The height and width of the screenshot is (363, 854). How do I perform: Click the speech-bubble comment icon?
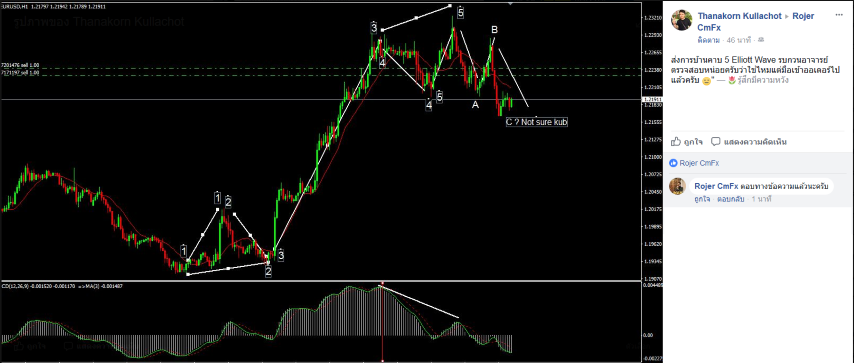[x=716, y=142]
